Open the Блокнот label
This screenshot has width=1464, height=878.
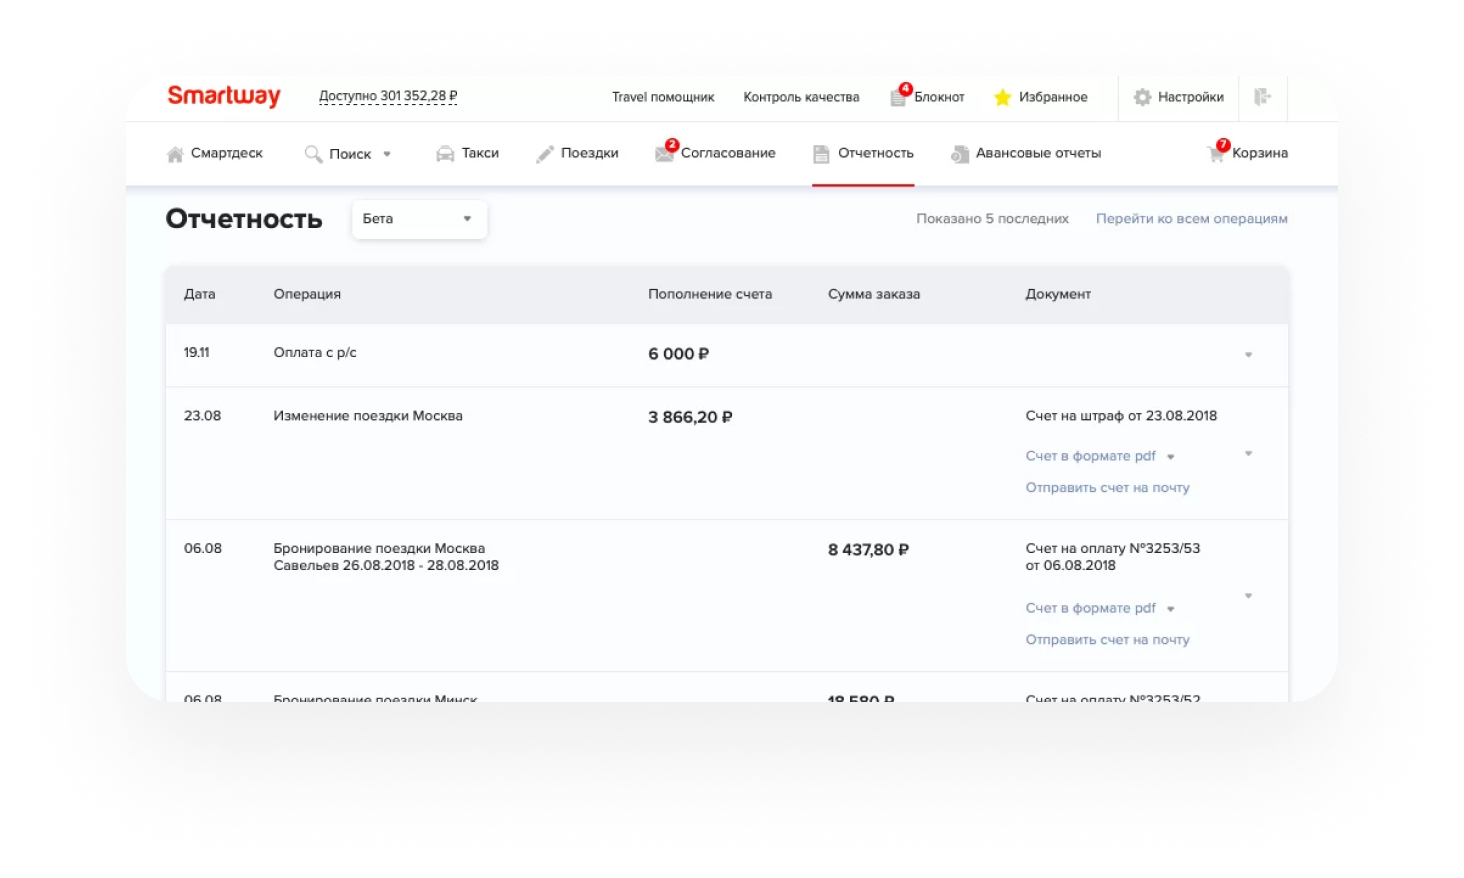[x=939, y=97]
